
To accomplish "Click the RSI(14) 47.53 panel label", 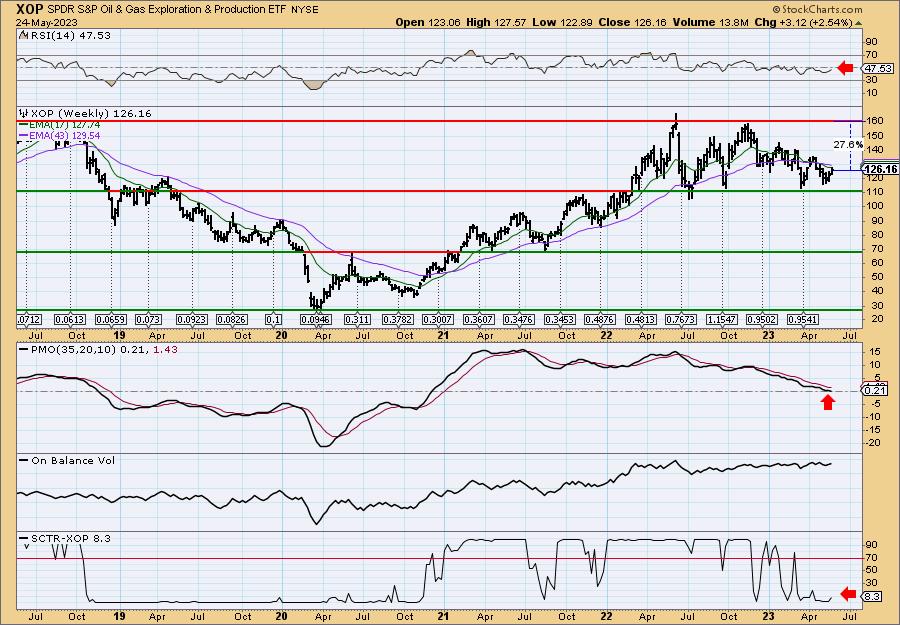I will tap(69, 36).
